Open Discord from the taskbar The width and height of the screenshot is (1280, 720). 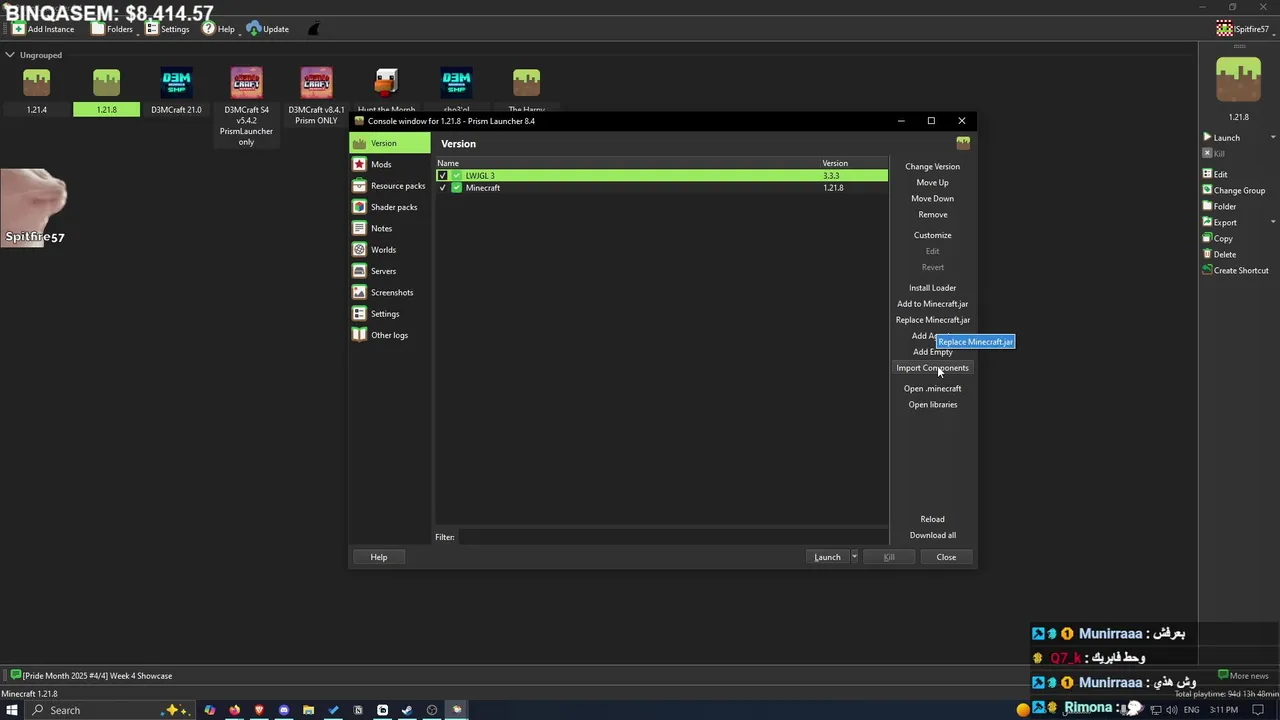click(284, 710)
